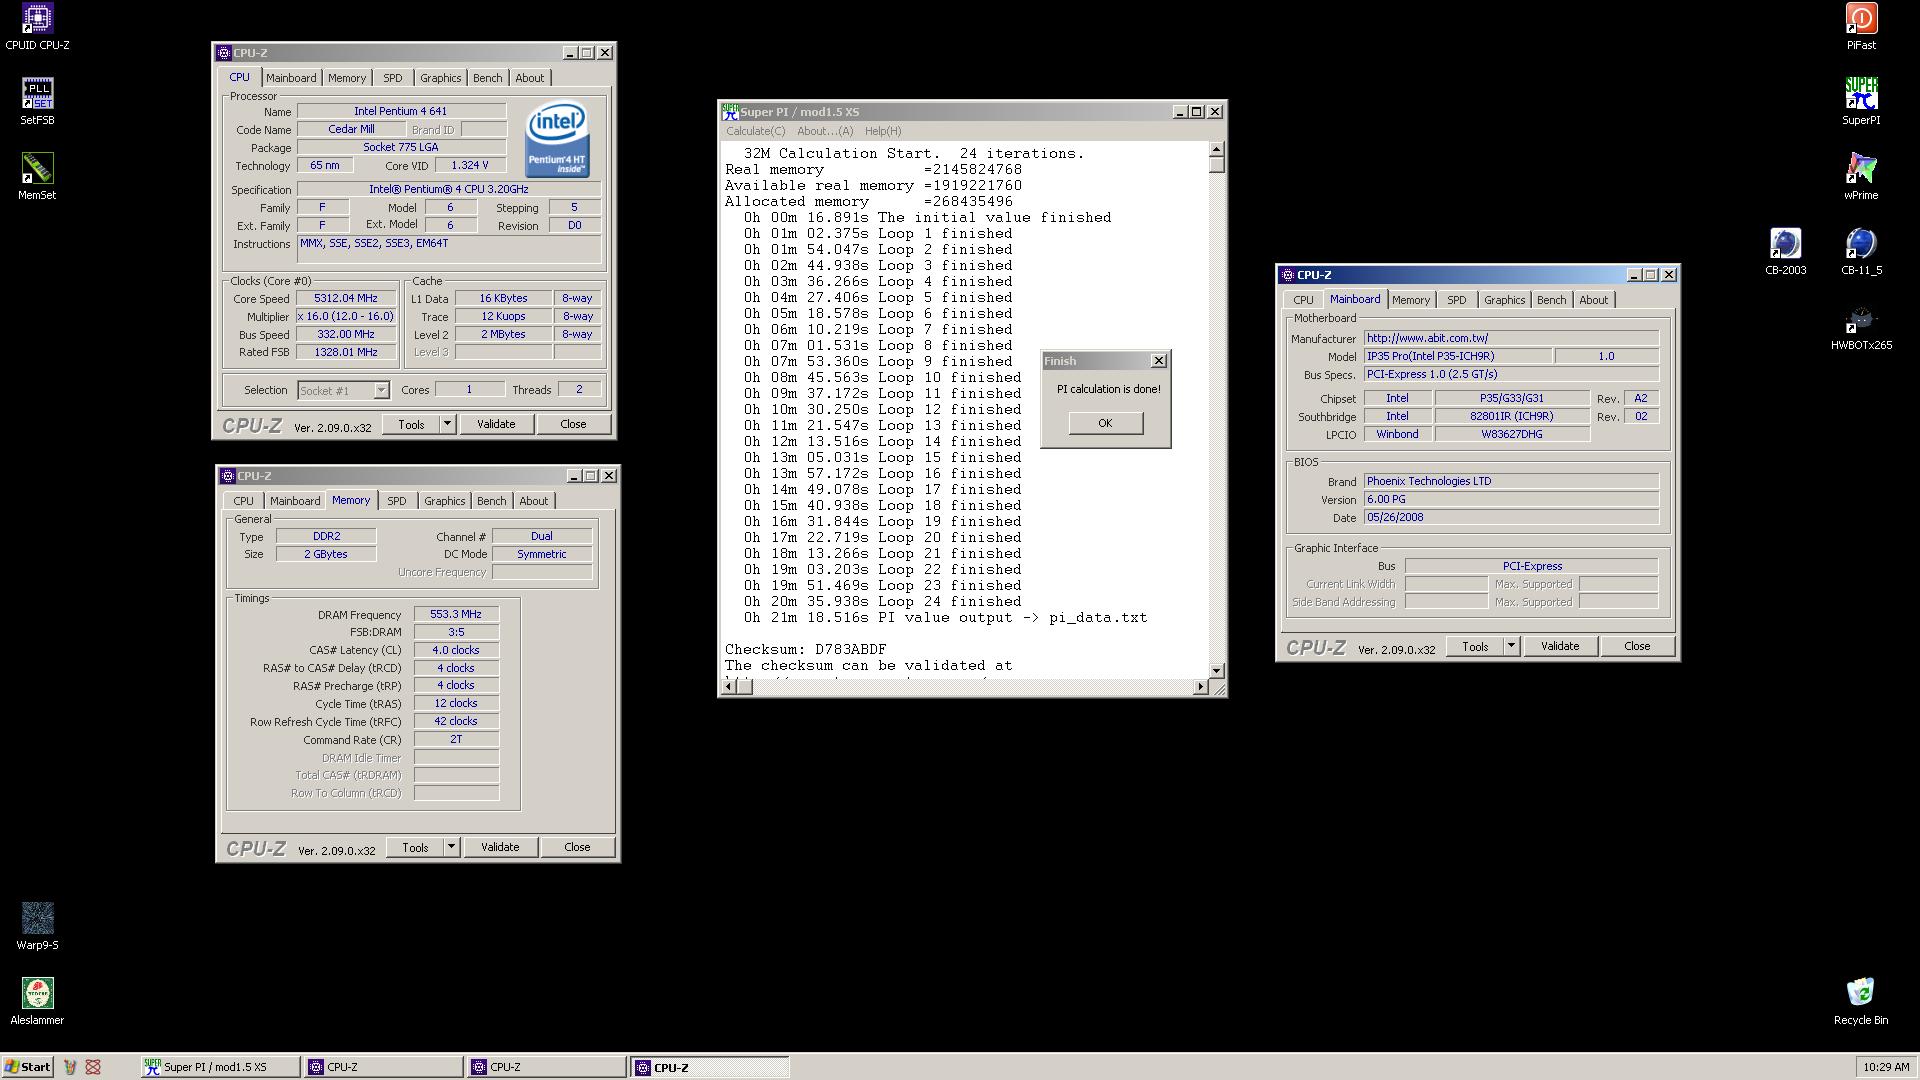
Task: Click Validate in the CPU tab window
Action: click(496, 424)
